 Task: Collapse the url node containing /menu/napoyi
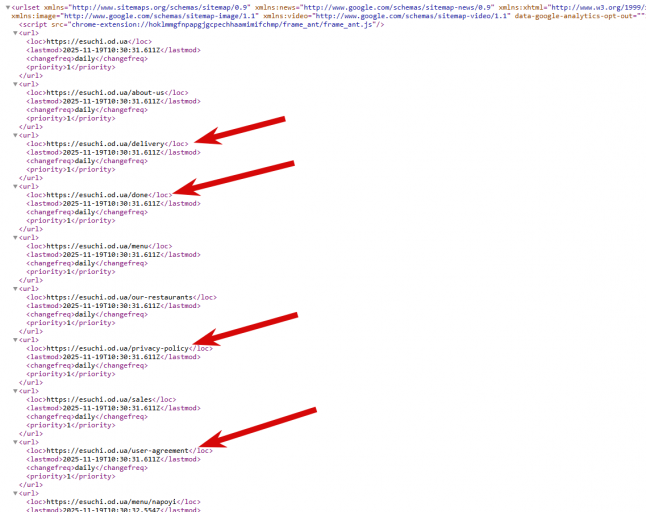15,493
